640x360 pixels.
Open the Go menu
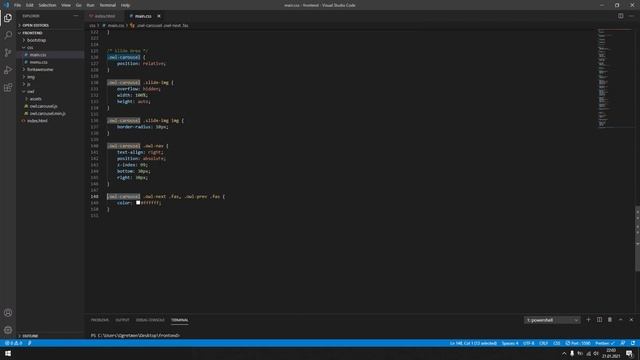click(x=78, y=5)
